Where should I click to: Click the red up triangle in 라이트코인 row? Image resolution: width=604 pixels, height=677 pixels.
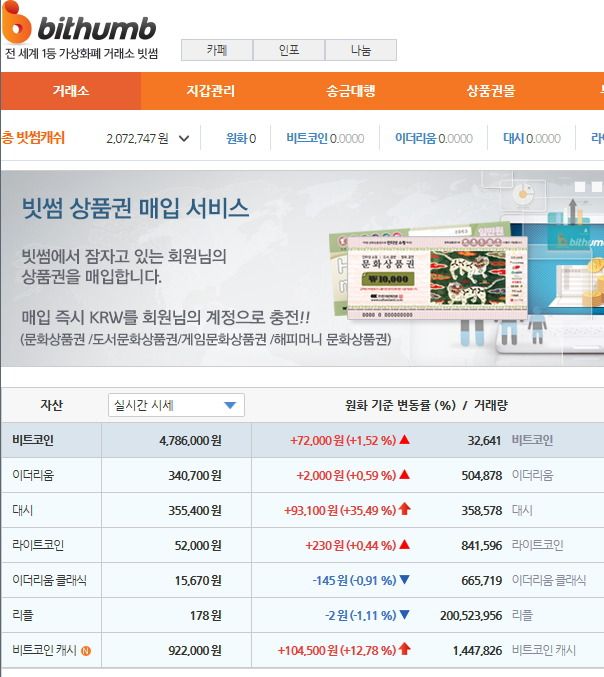tap(405, 544)
